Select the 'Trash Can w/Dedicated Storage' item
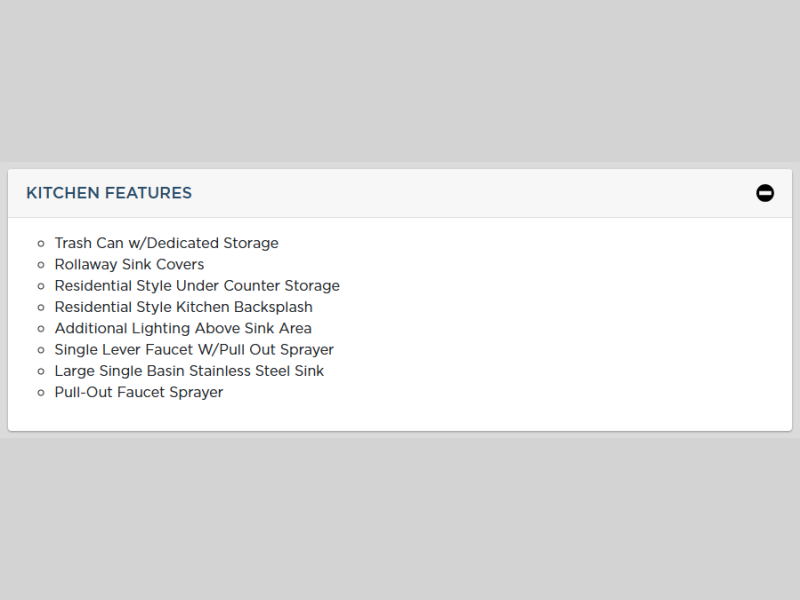The height and width of the screenshot is (600, 800). [x=166, y=243]
